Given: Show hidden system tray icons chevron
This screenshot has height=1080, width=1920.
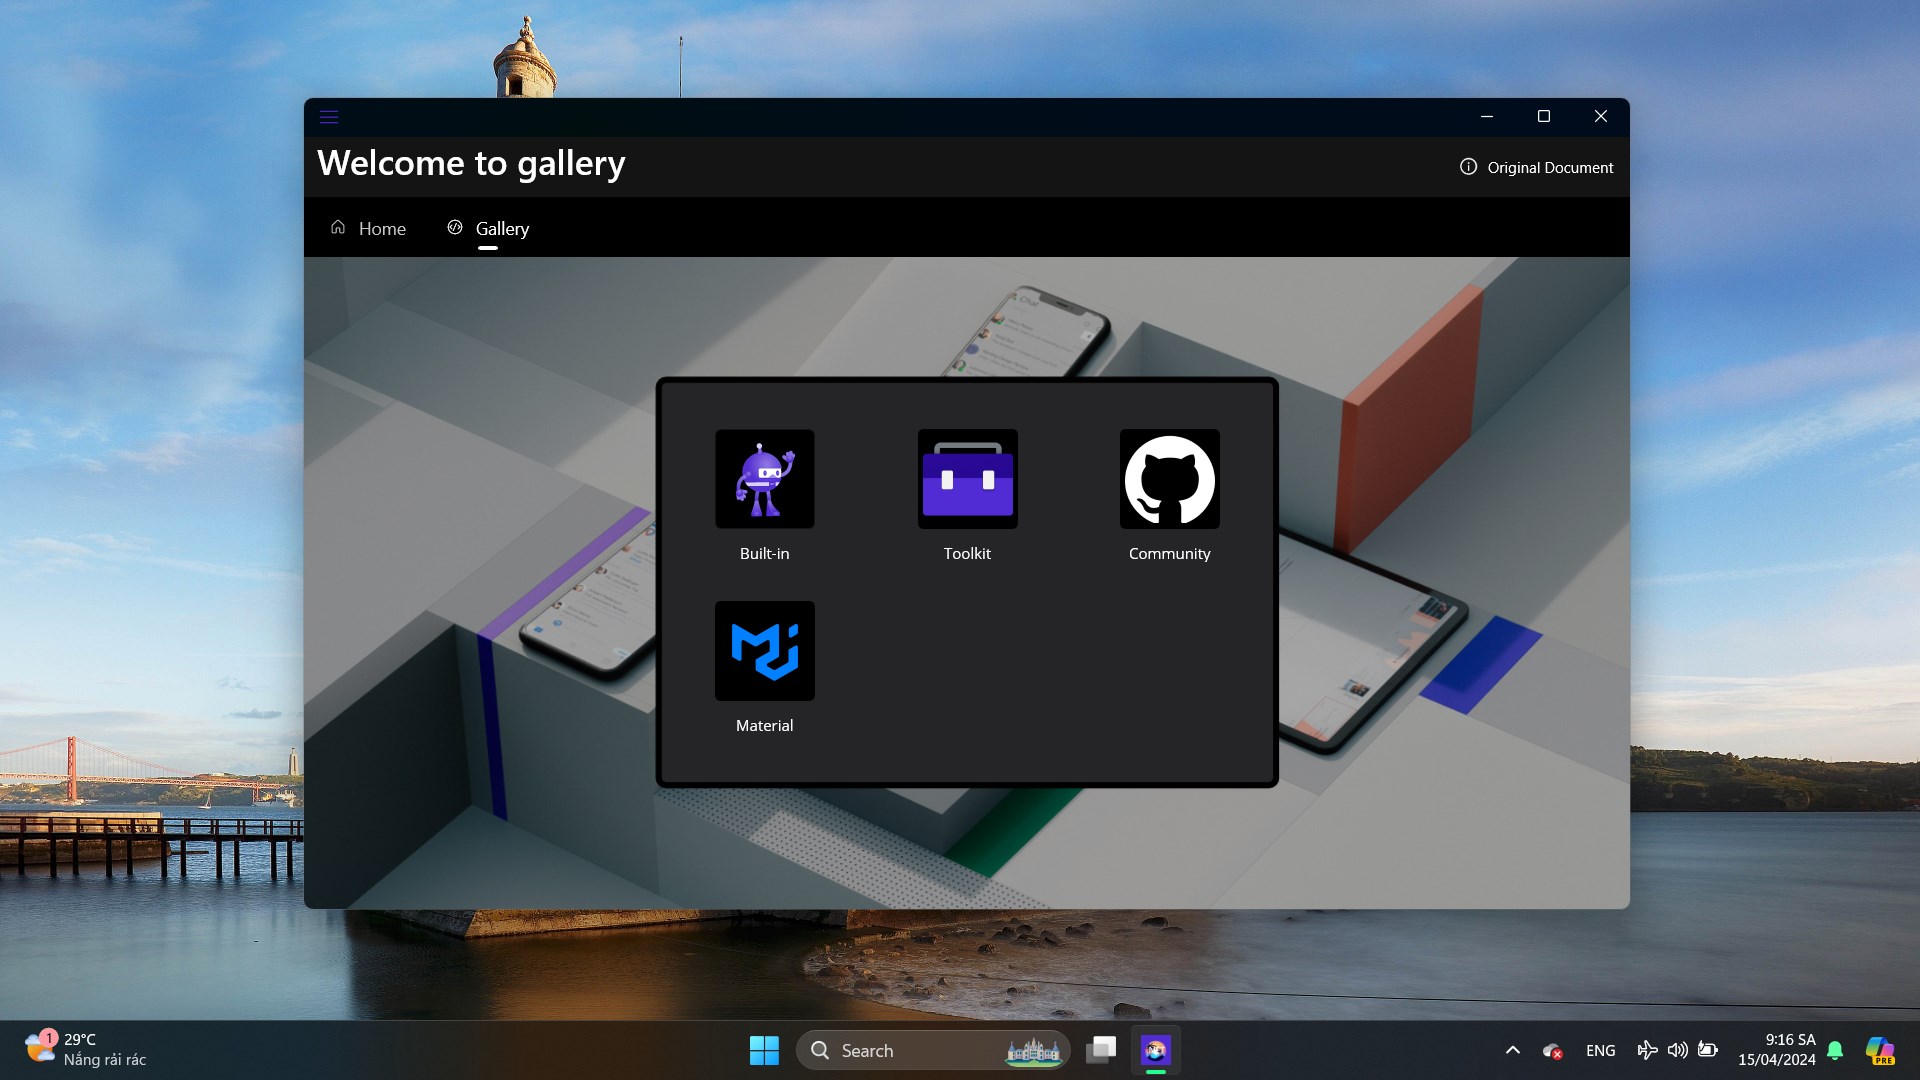Looking at the screenshot, I should click(x=1512, y=1050).
